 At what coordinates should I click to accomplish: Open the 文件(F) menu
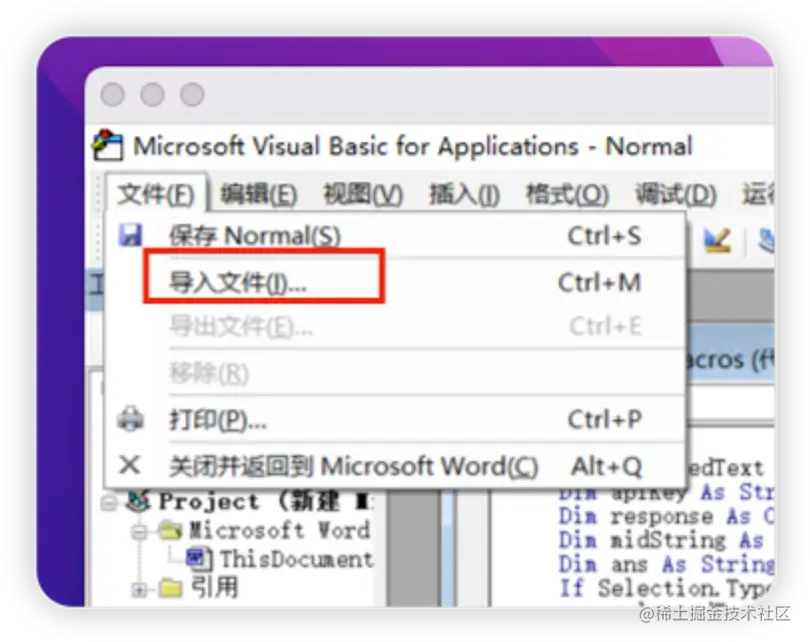click(x=156, y=195)
